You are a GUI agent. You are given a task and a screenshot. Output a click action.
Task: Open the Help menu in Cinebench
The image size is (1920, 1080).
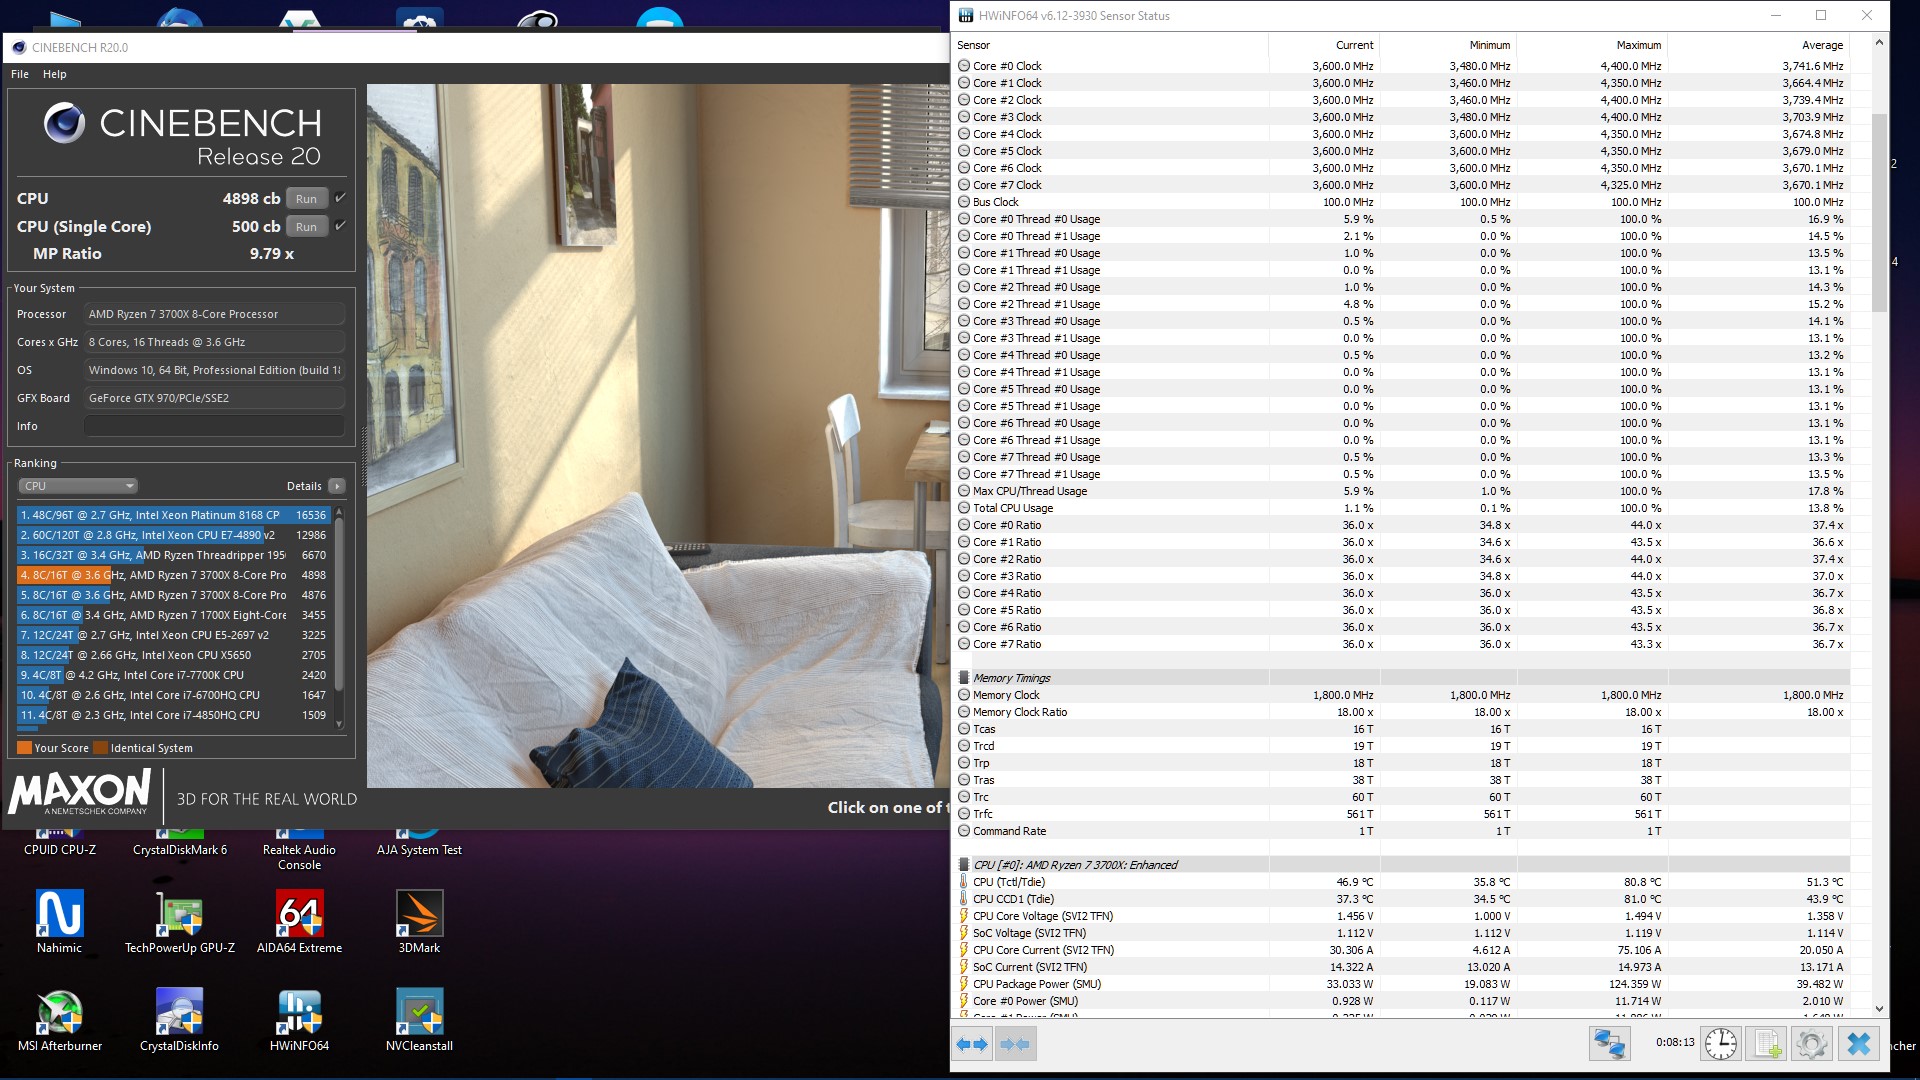point(55,74)
